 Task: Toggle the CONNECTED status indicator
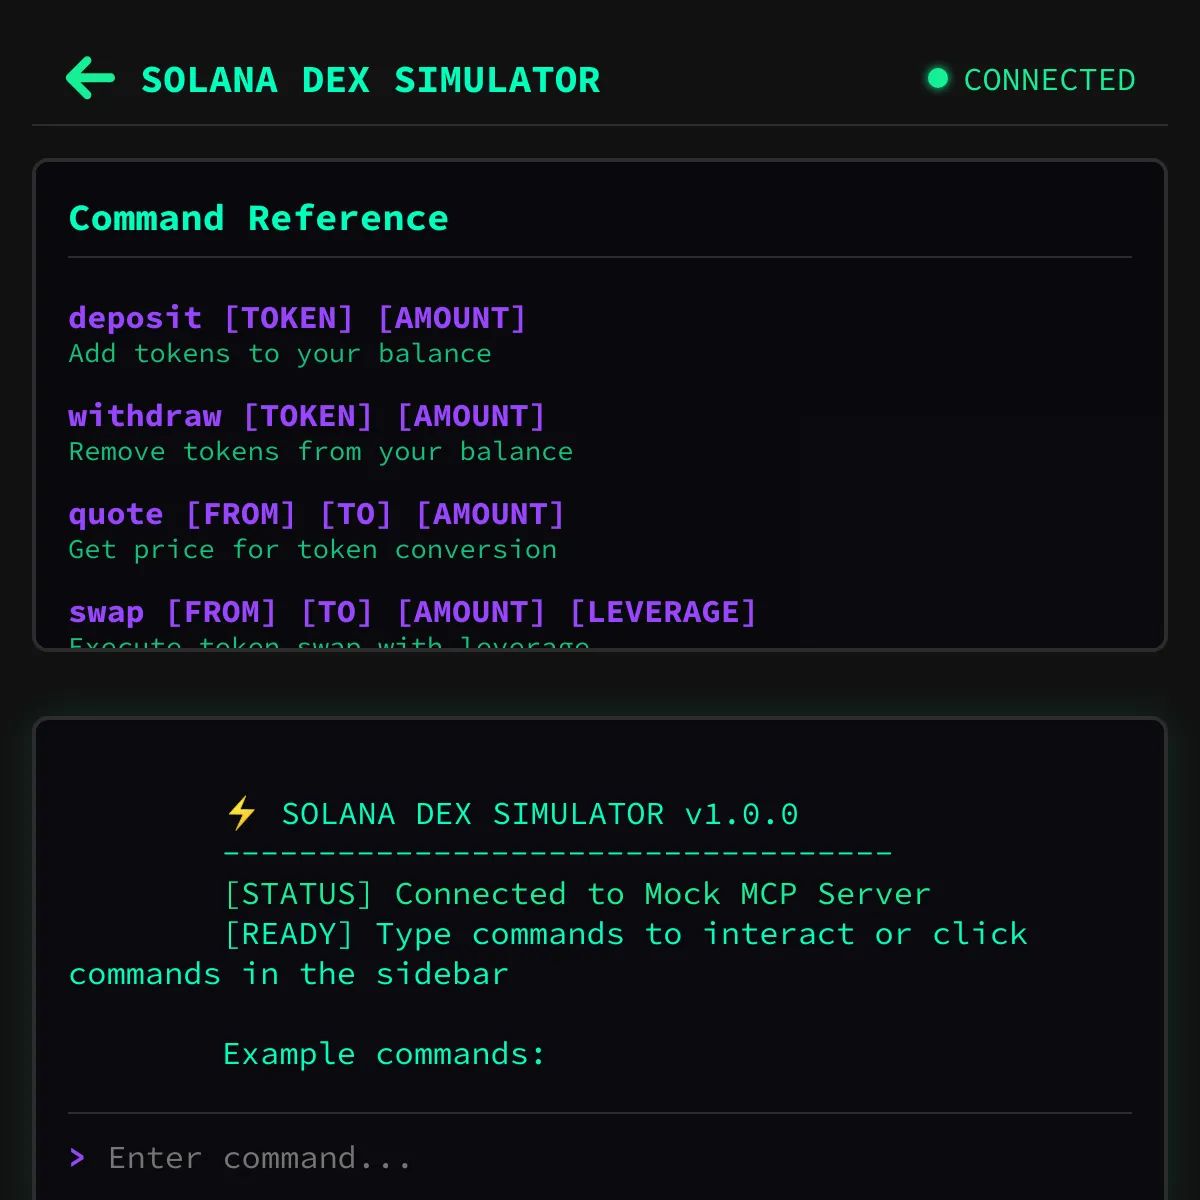[1030, 79]
